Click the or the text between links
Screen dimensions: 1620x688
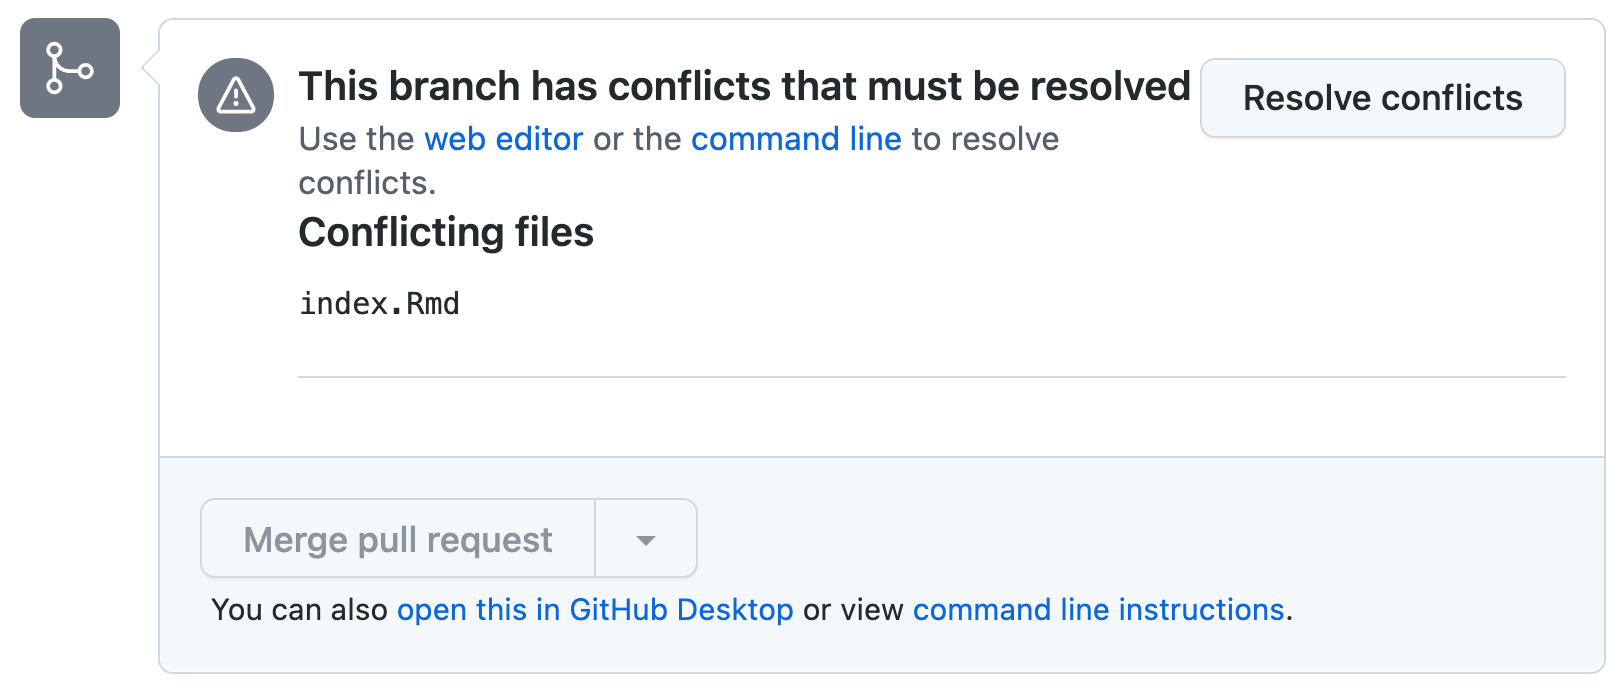pyautogui.click(x=637, y=139)
